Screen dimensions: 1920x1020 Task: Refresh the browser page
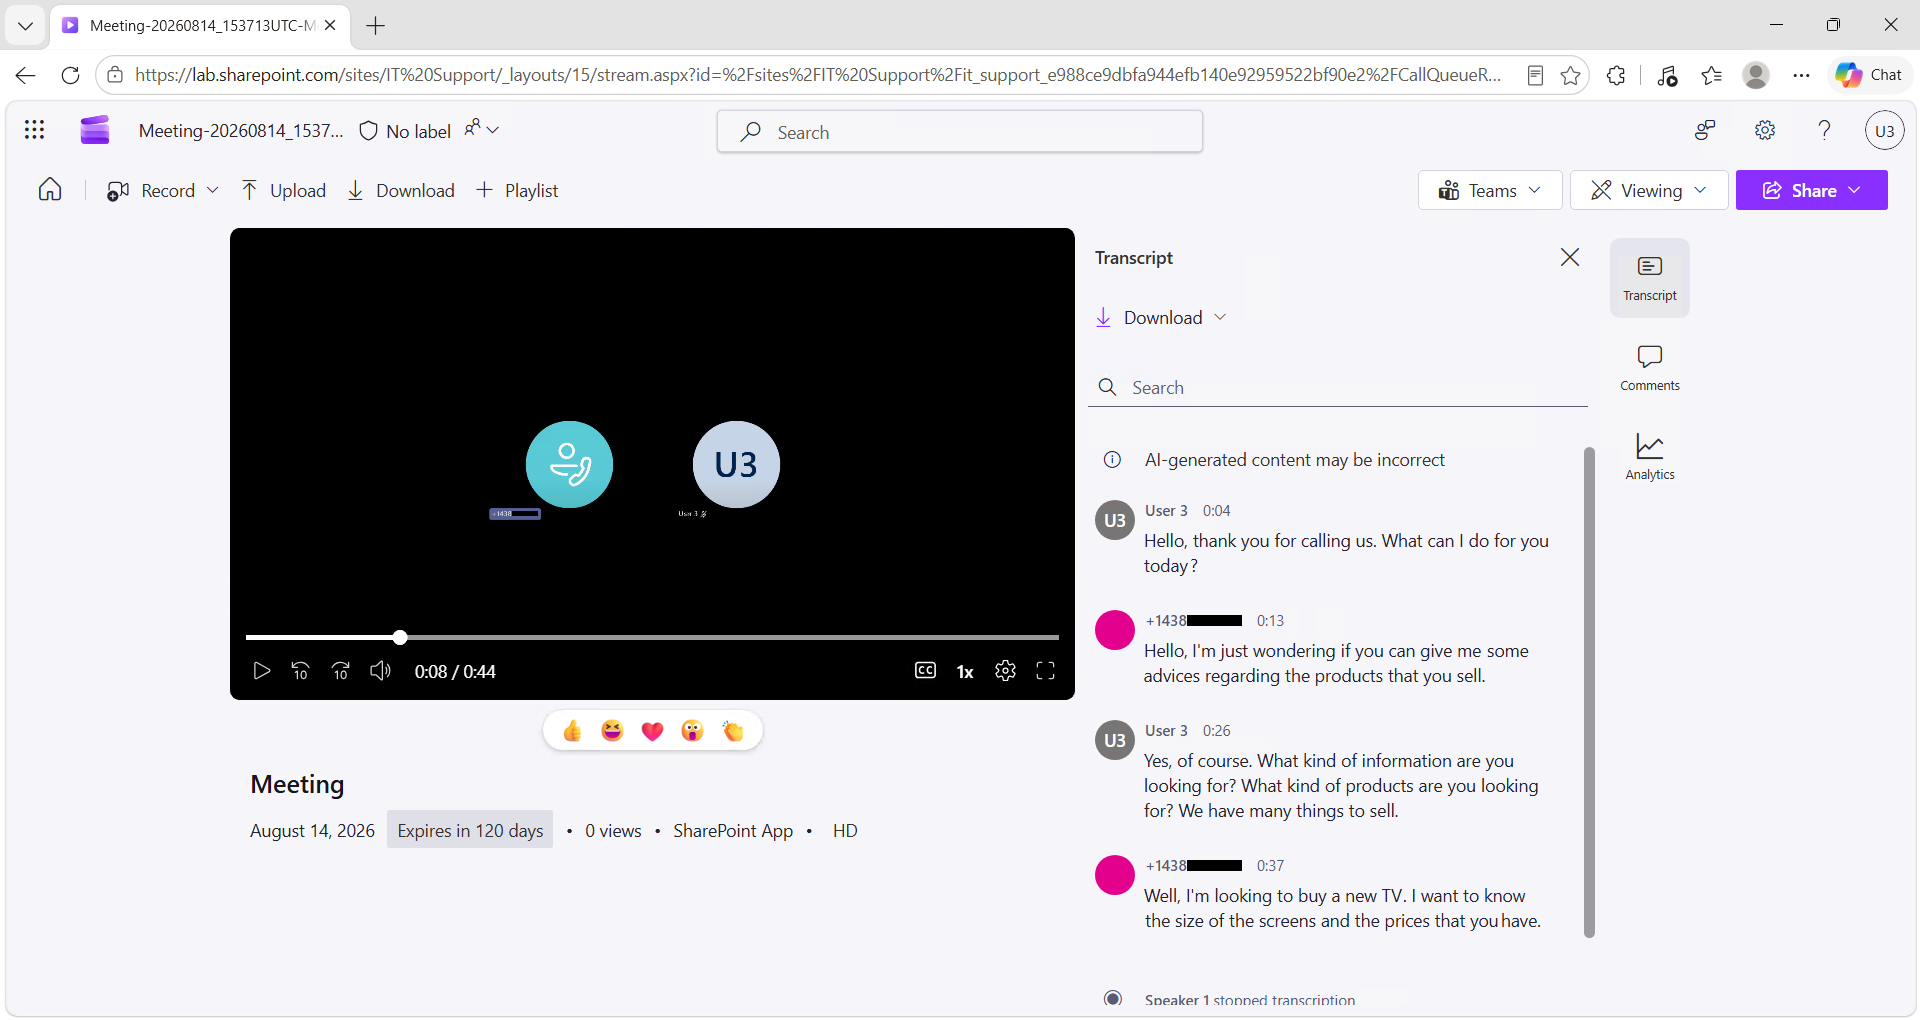70,75
